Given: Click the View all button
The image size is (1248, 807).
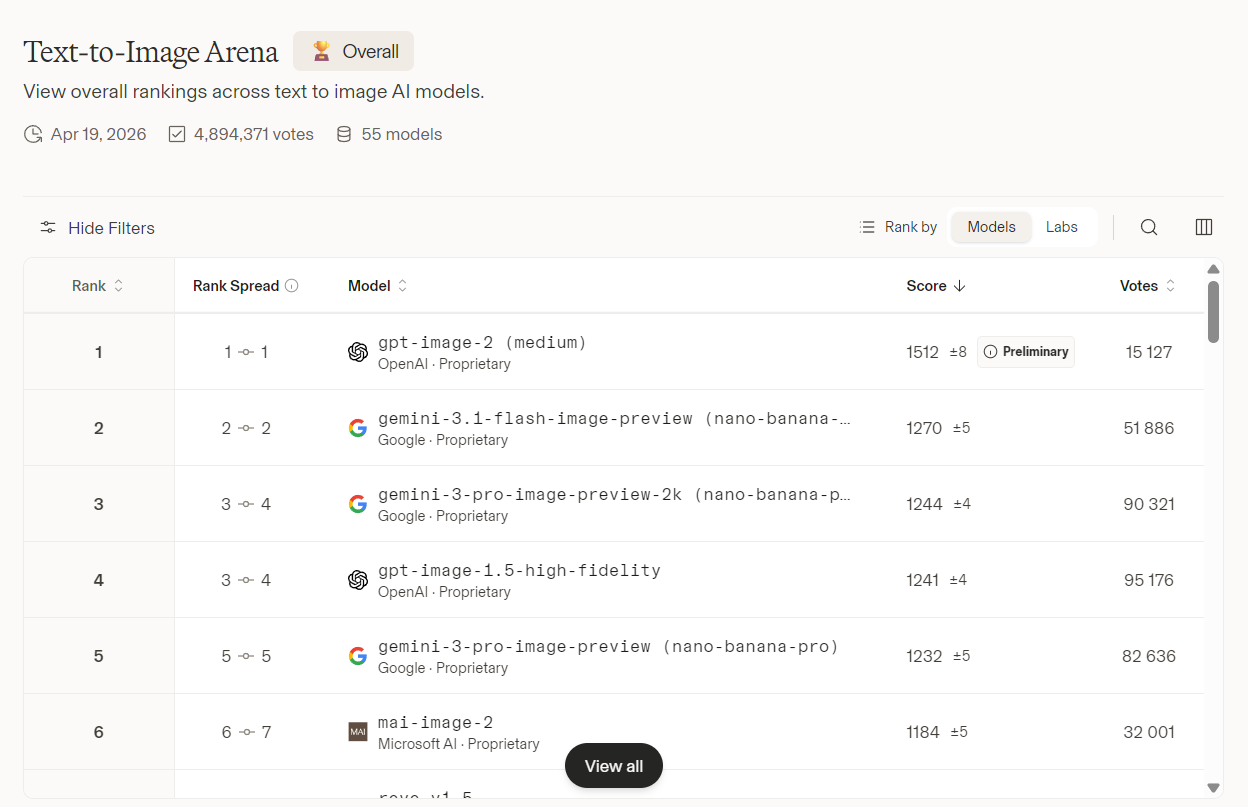Looking at the screenshot, I should coord(614,766).
